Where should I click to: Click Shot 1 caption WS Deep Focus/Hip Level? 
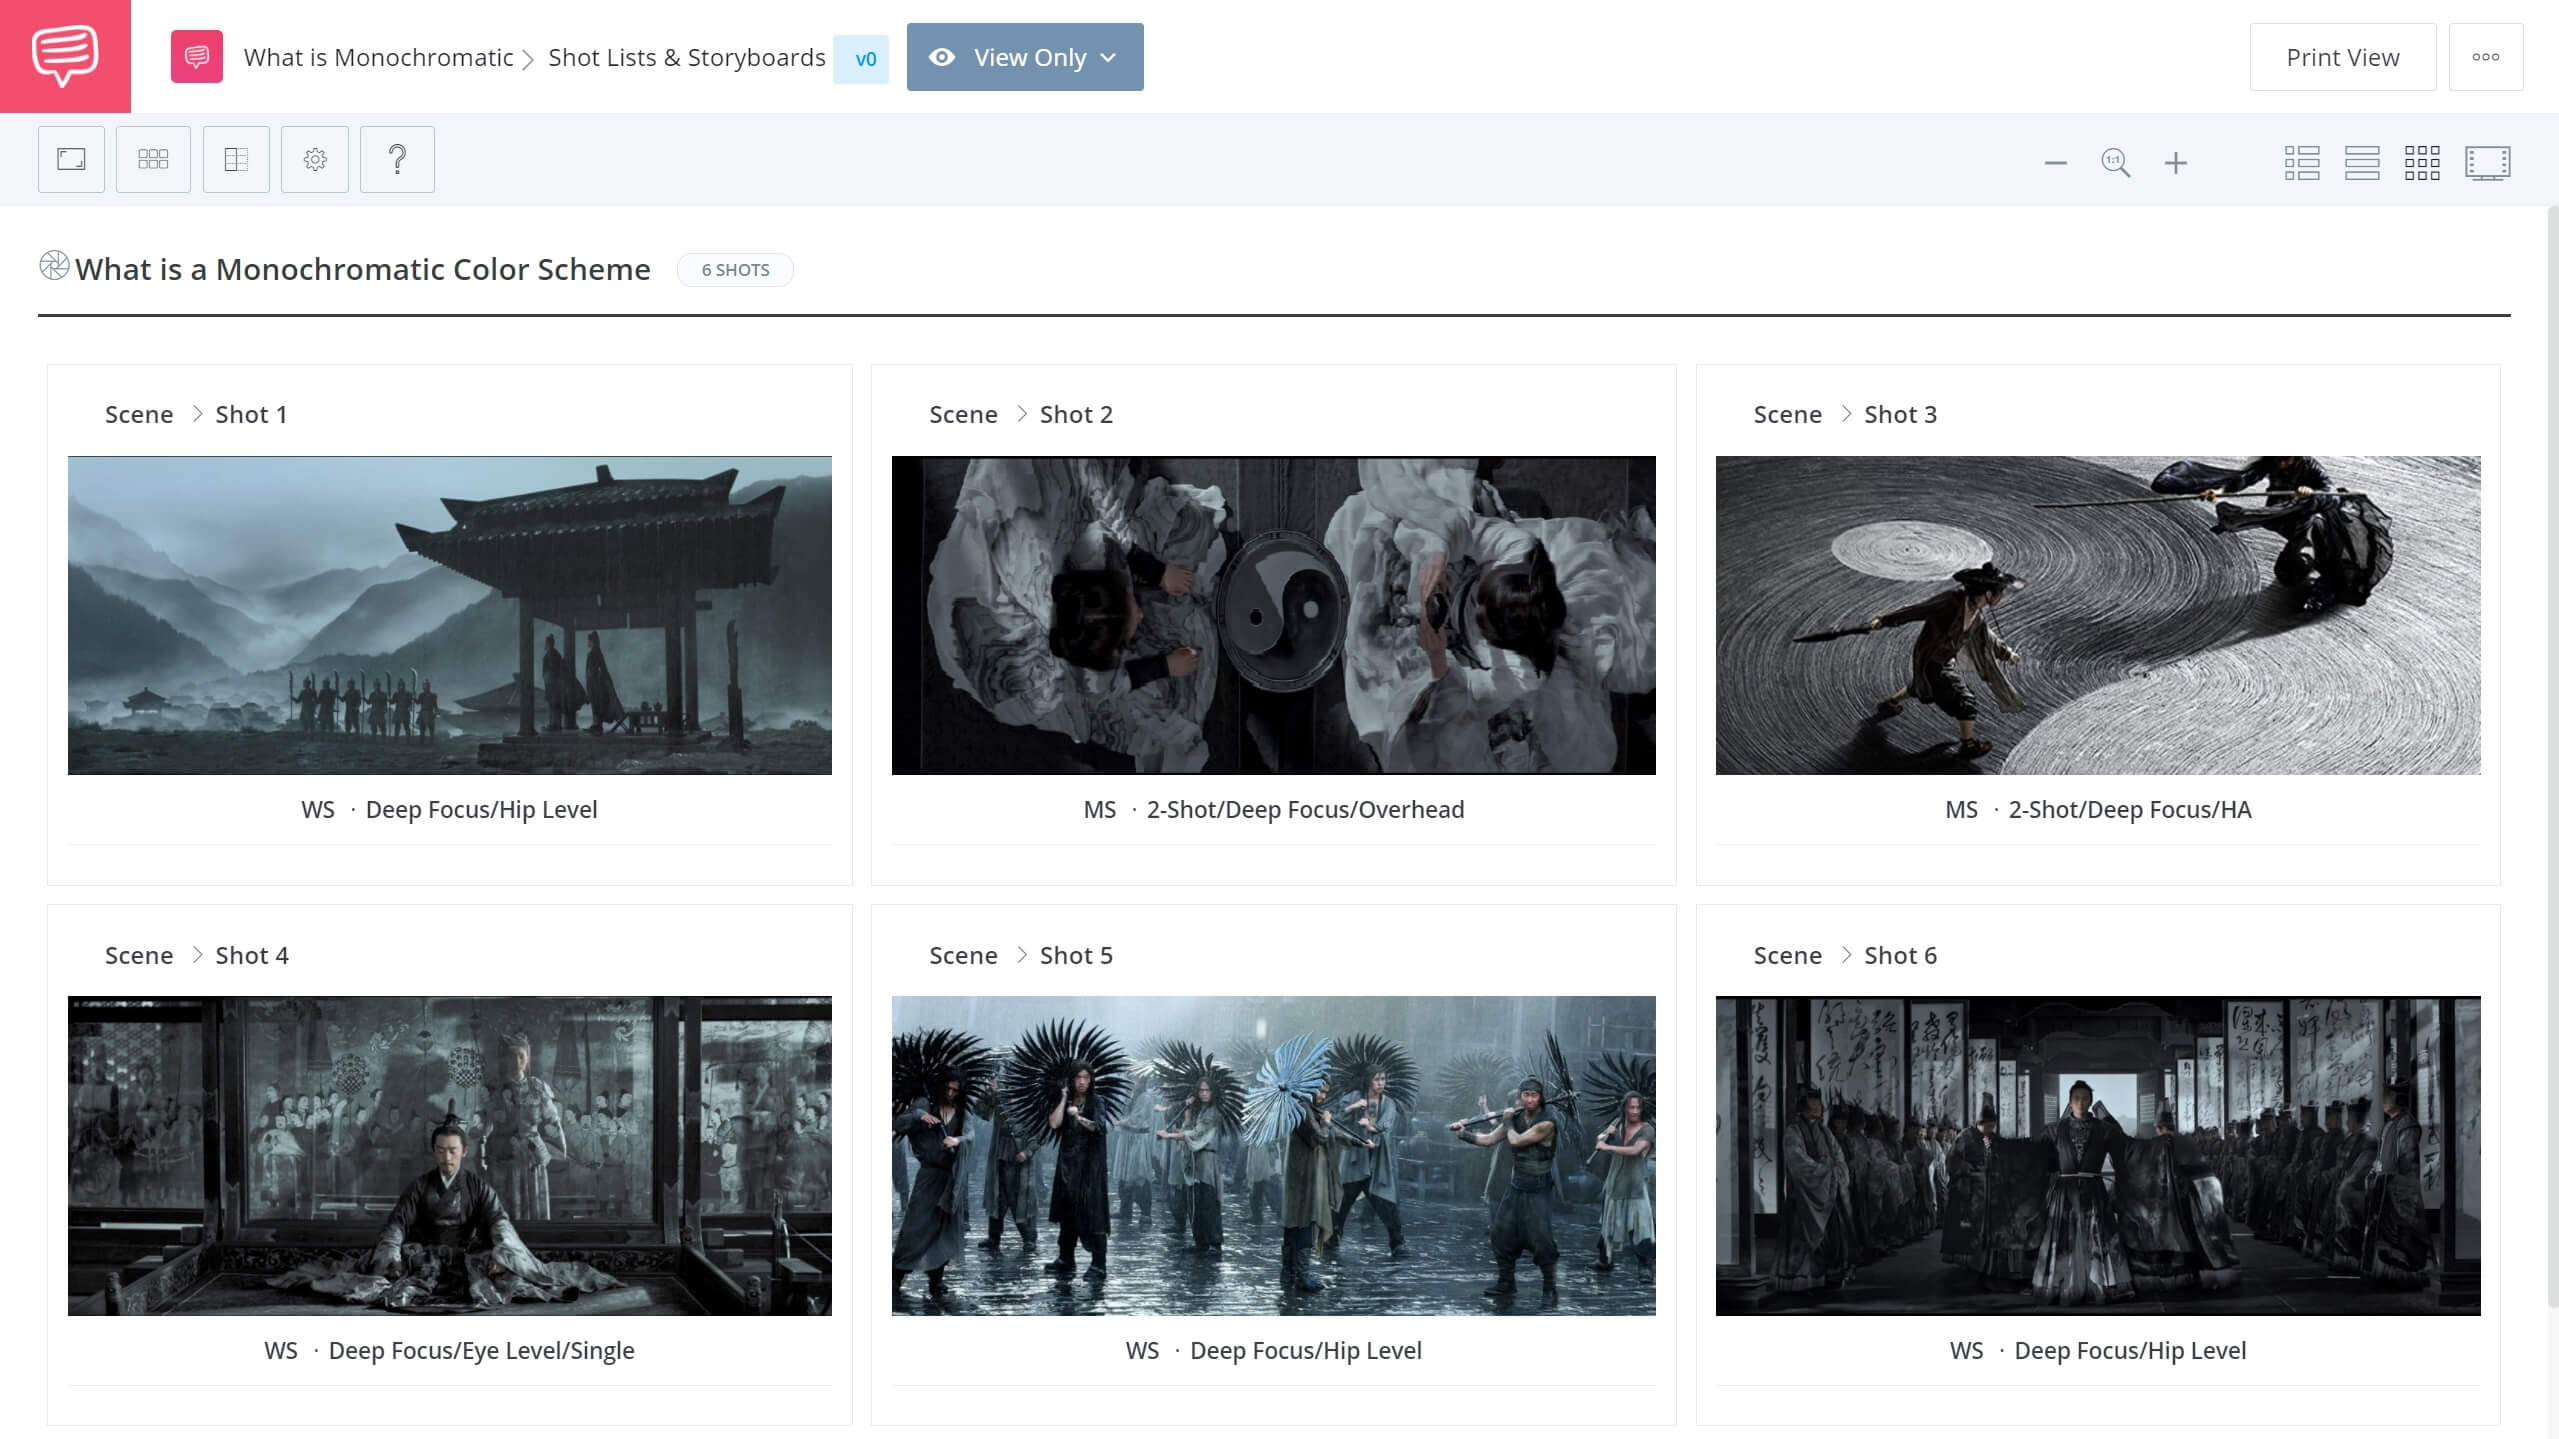pyautogui.click(x=449, y=810)
